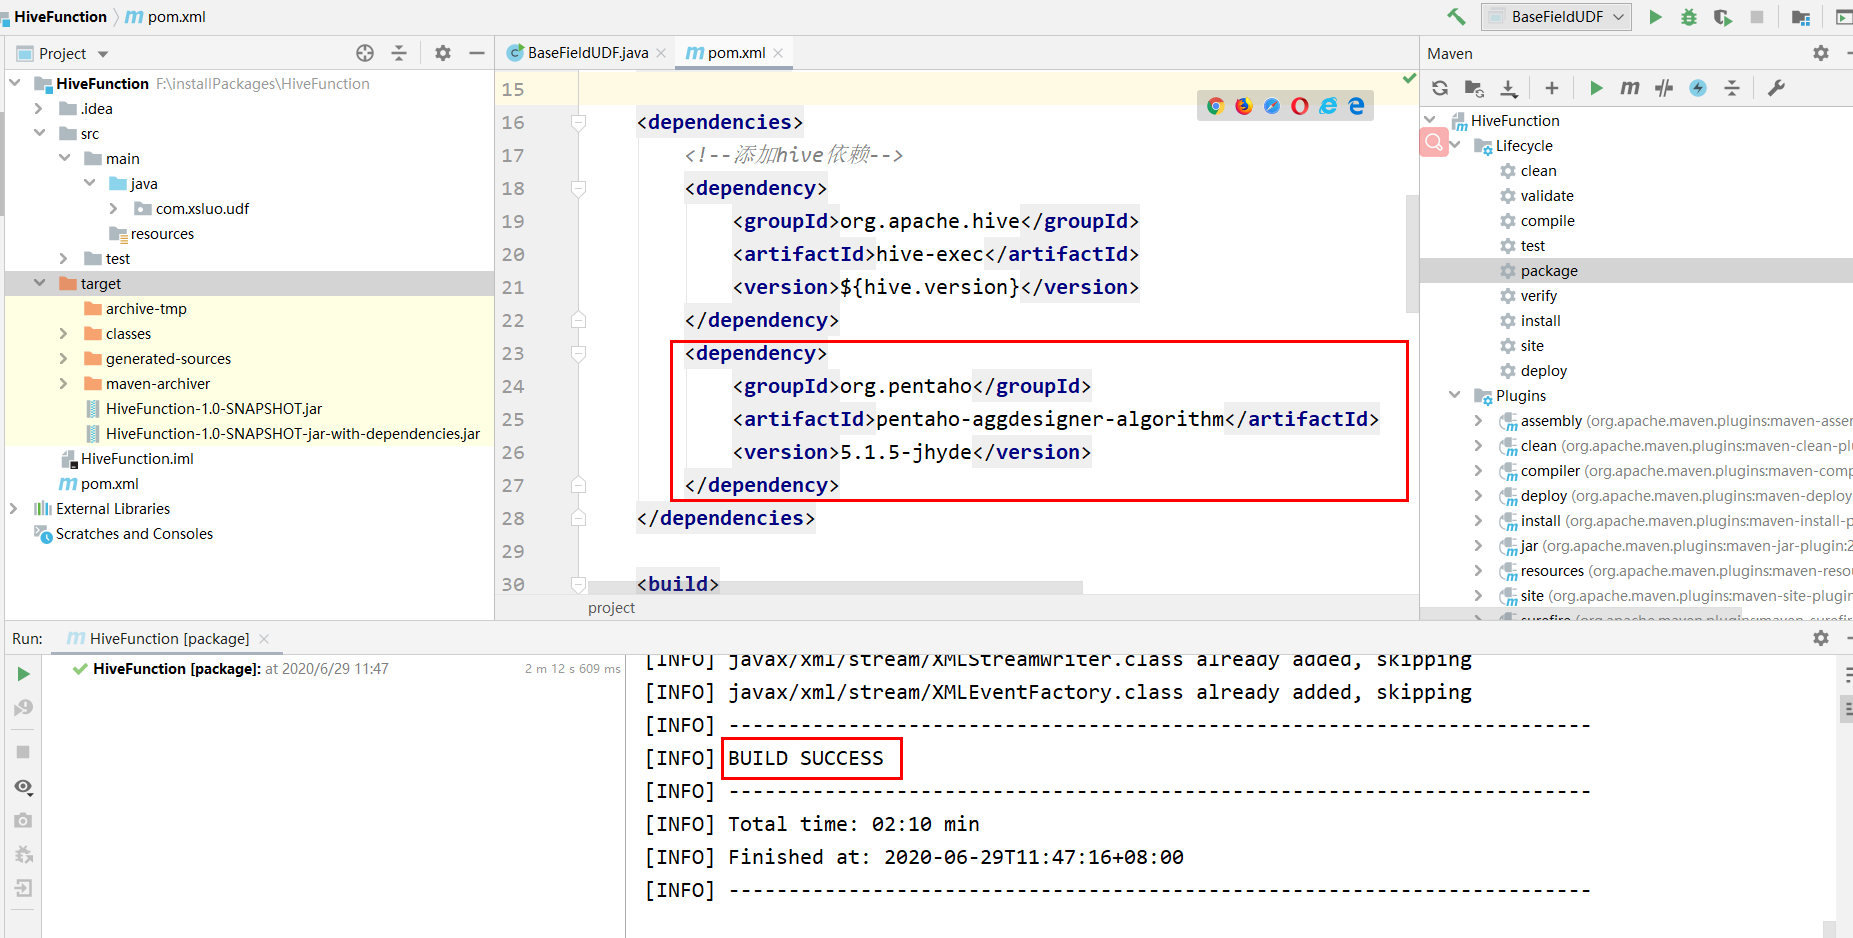Add a Maven project with the plus icon
Viewport: 1853px width, 938px height.
pyautogui.click(x=1551, y=88)
